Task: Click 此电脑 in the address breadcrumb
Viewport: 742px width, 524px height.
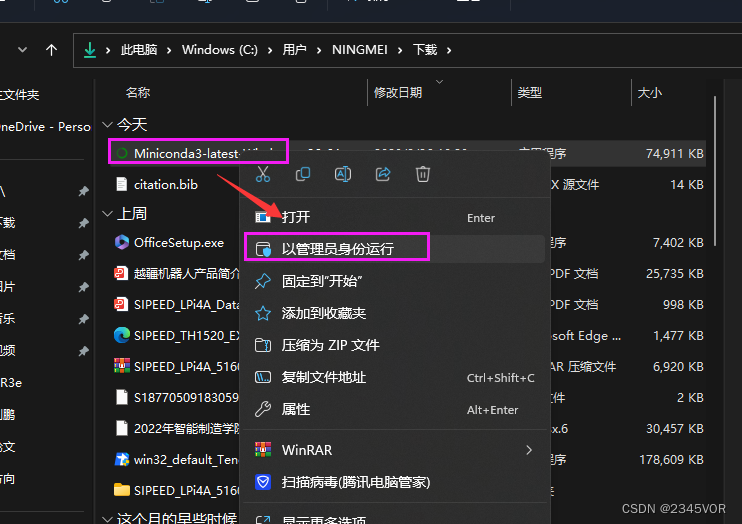Action: pyautogui.click(x=139, y=50)
